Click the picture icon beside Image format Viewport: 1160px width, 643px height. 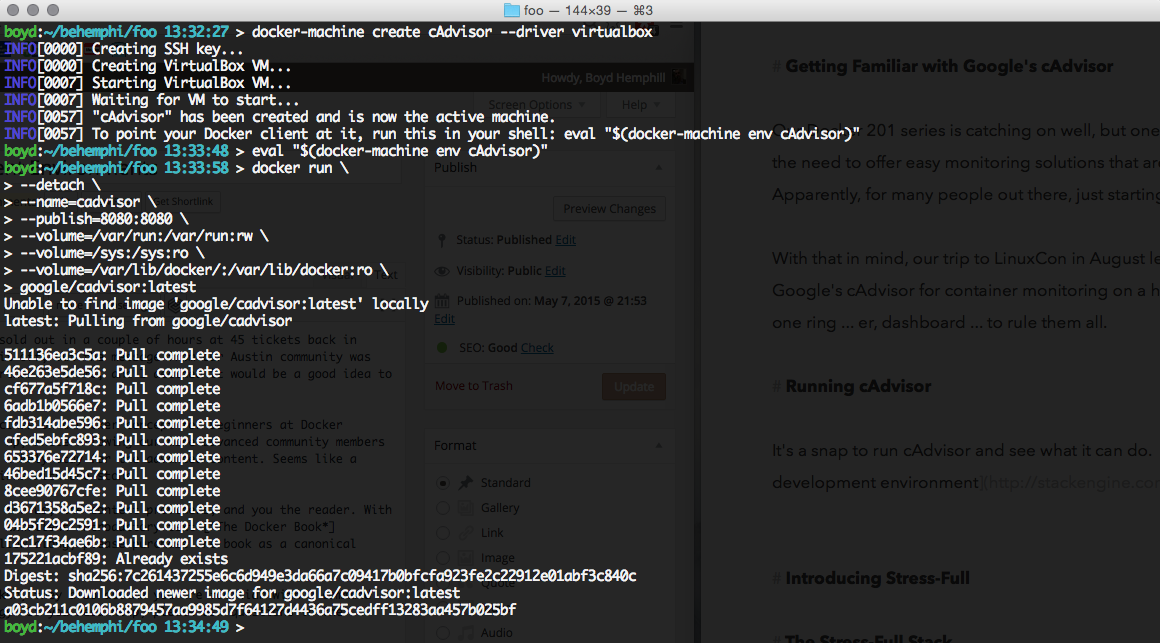click(x=465, y=558)
